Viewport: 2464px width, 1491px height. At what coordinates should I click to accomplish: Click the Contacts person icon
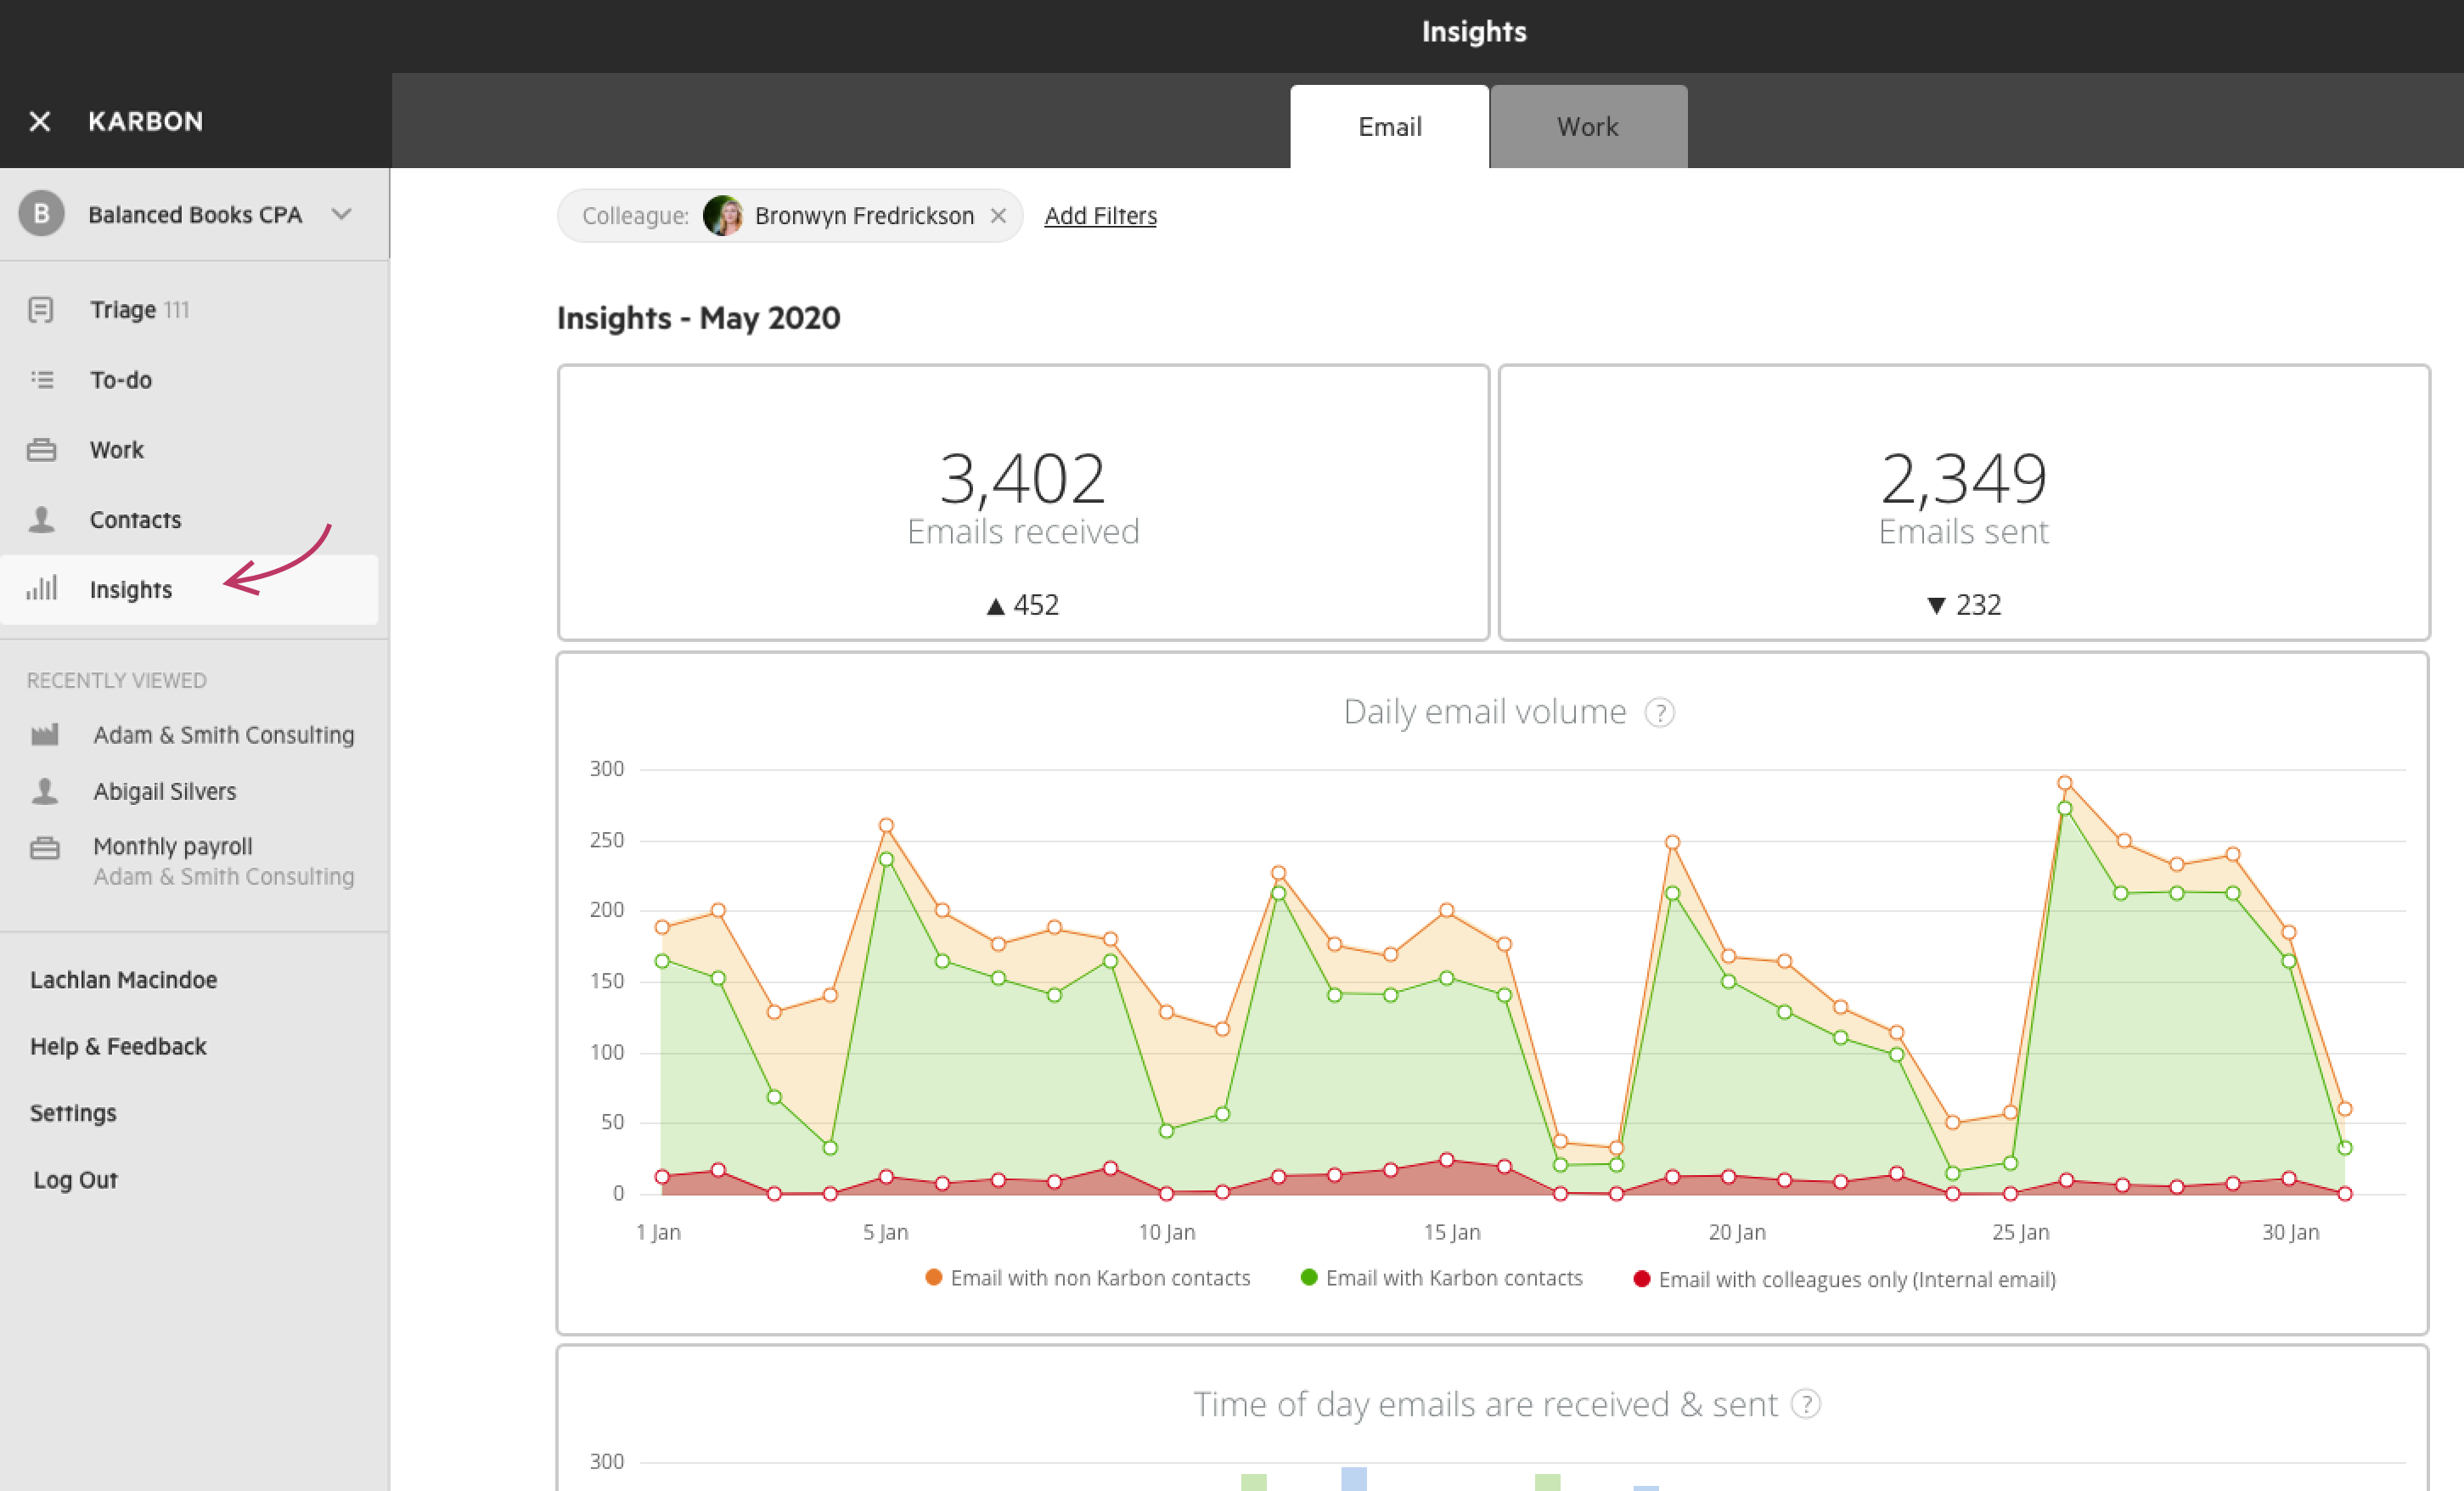click(42, 519)
